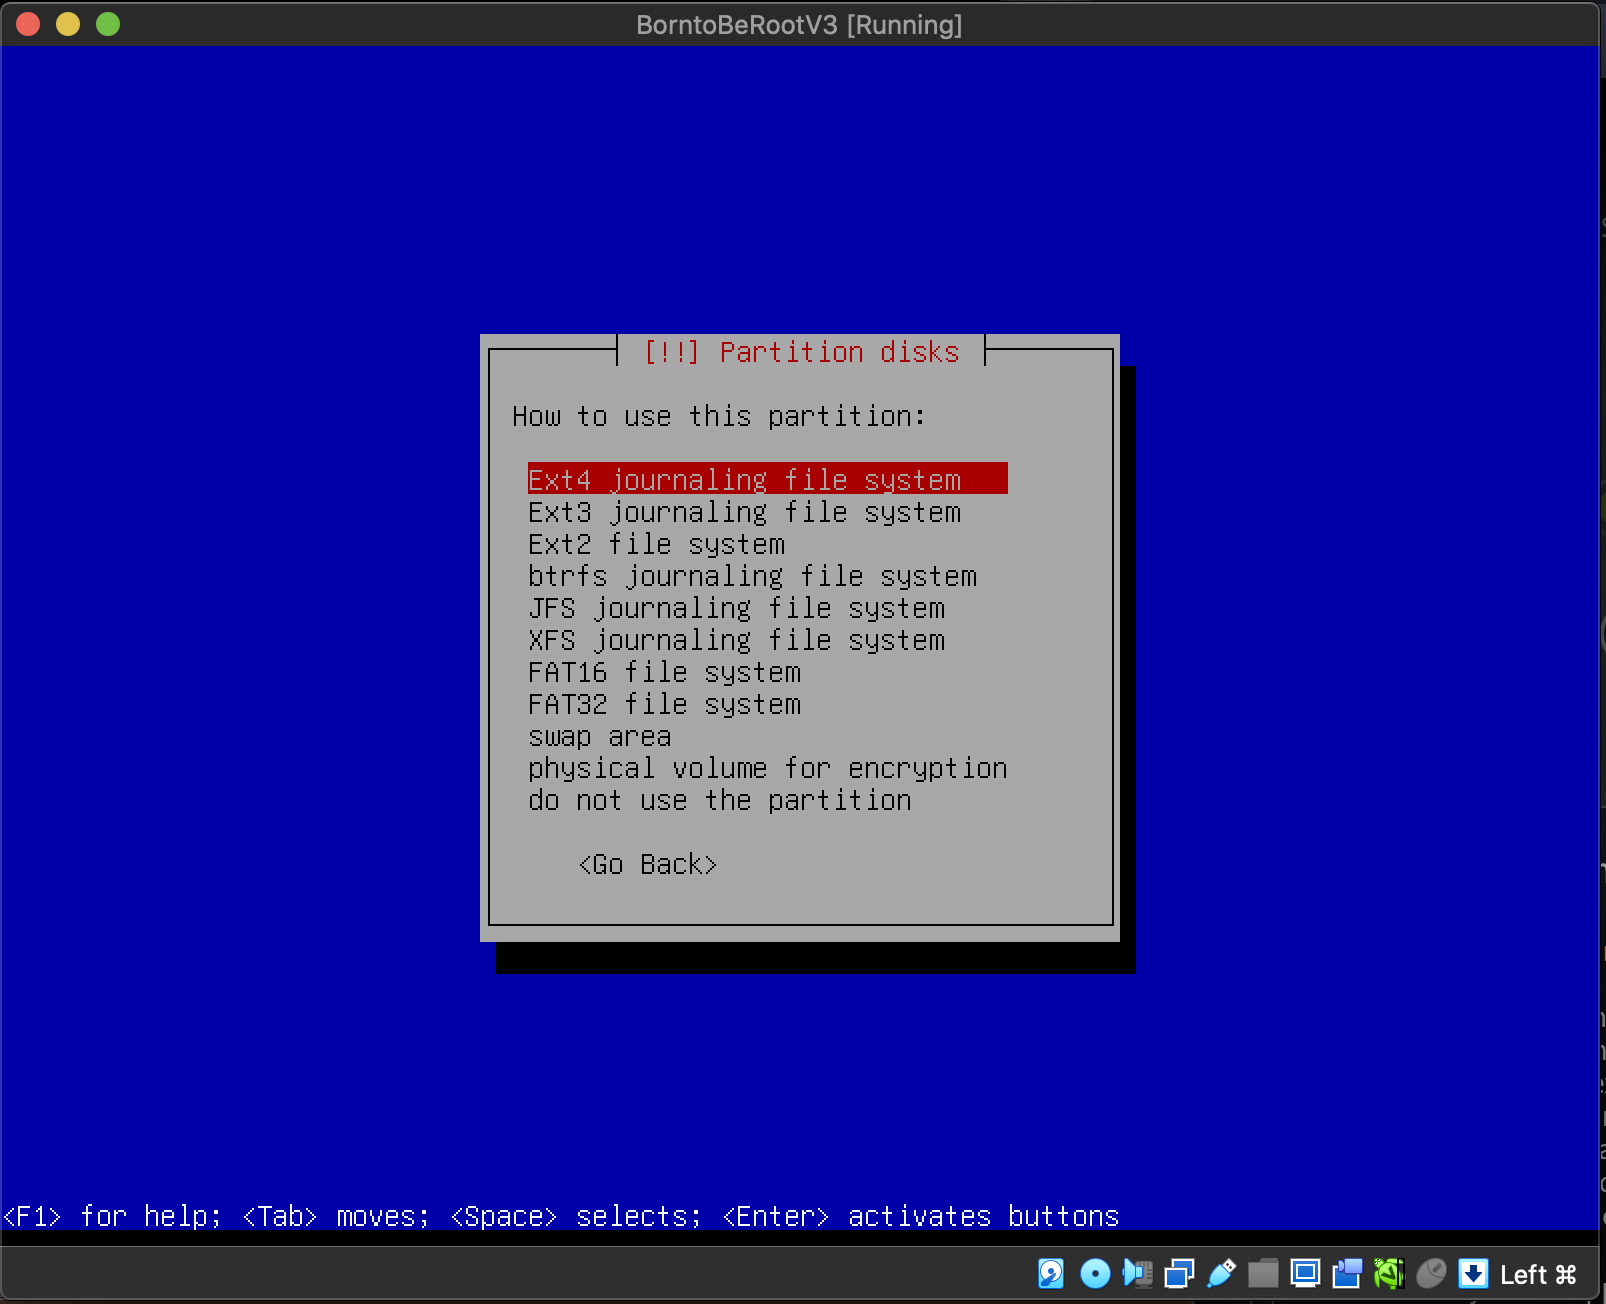Minimize the VM window with yellow button
The image size is (1606, 1304).
[x=68, y=24]
